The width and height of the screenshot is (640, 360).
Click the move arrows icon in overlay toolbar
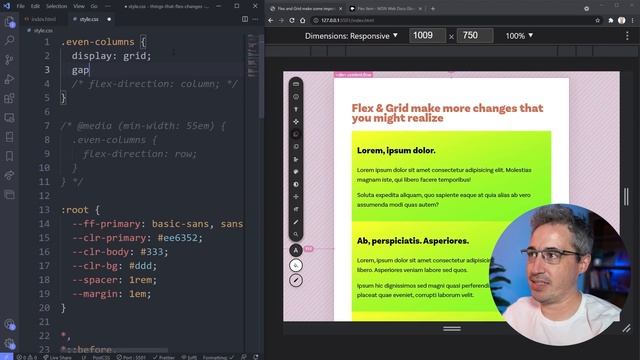[296, 122]
